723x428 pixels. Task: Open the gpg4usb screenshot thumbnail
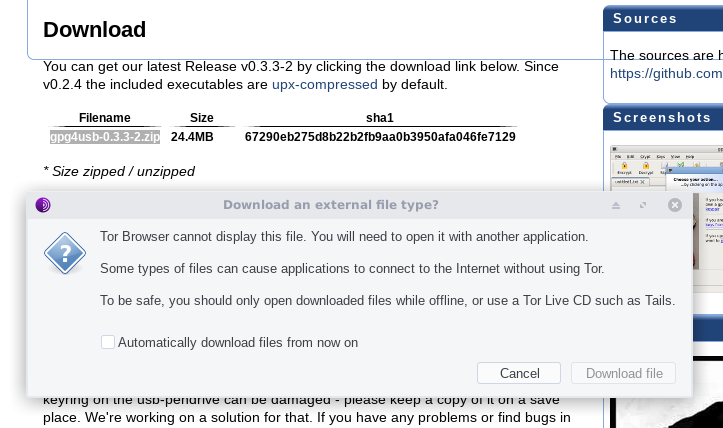point(666,168)
